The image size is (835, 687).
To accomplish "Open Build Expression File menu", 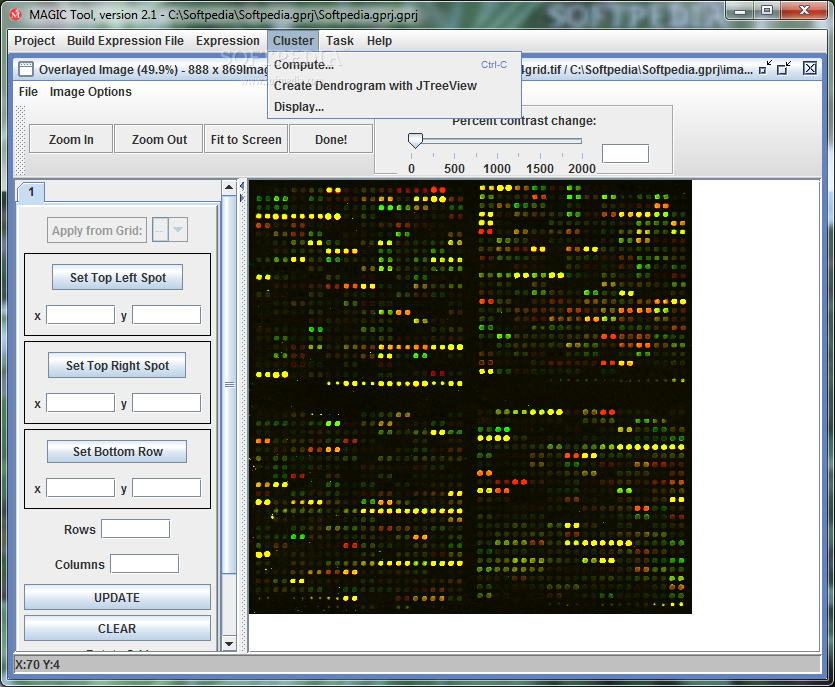I will [125, 41].
